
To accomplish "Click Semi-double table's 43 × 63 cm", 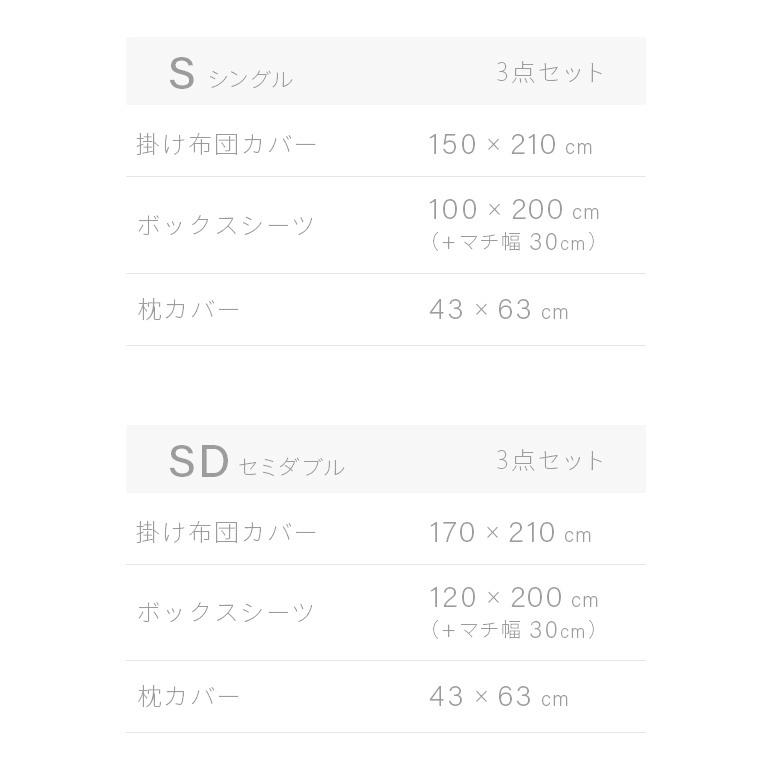I will (x=498, y=697).
